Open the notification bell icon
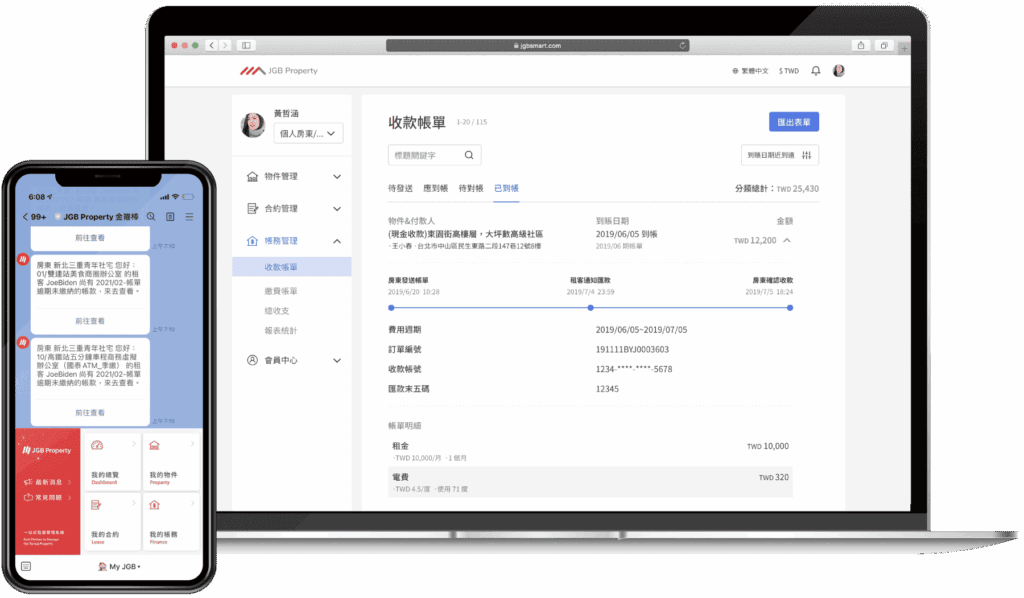This screenshot has width=1024, height=598. pos(816,71)
